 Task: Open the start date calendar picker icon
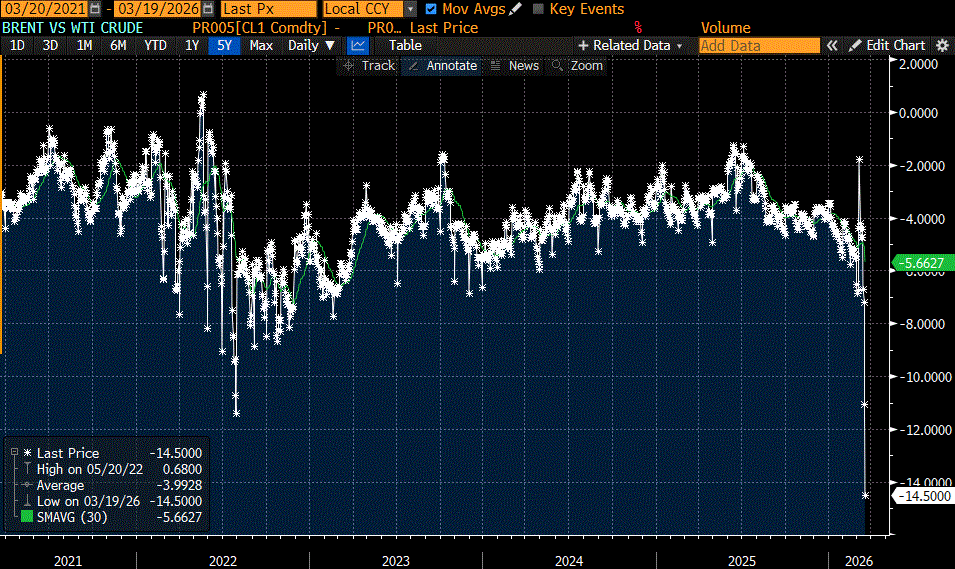95,9
